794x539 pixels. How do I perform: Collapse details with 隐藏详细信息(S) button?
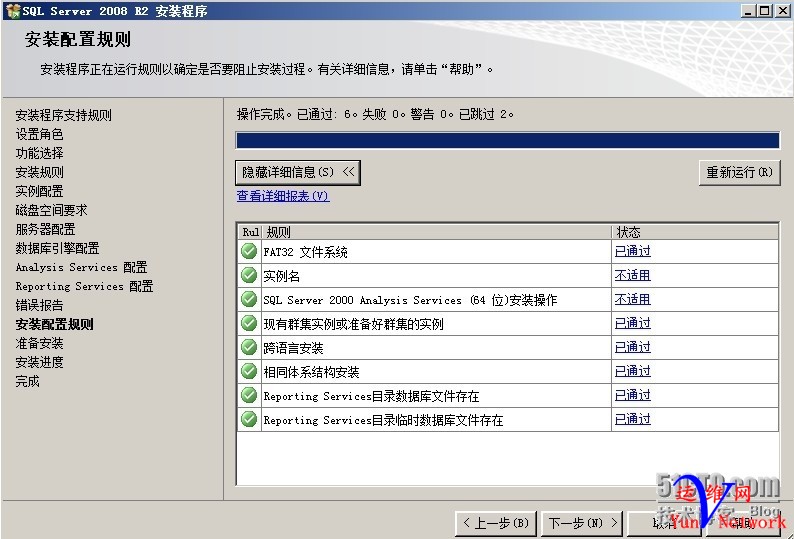coord(298,172)
